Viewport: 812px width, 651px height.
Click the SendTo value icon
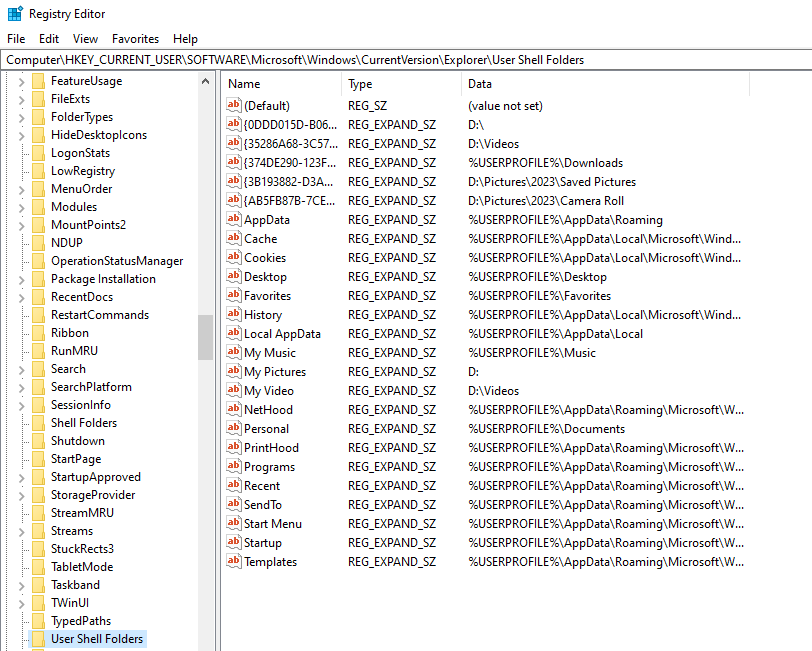click(234, 504)
